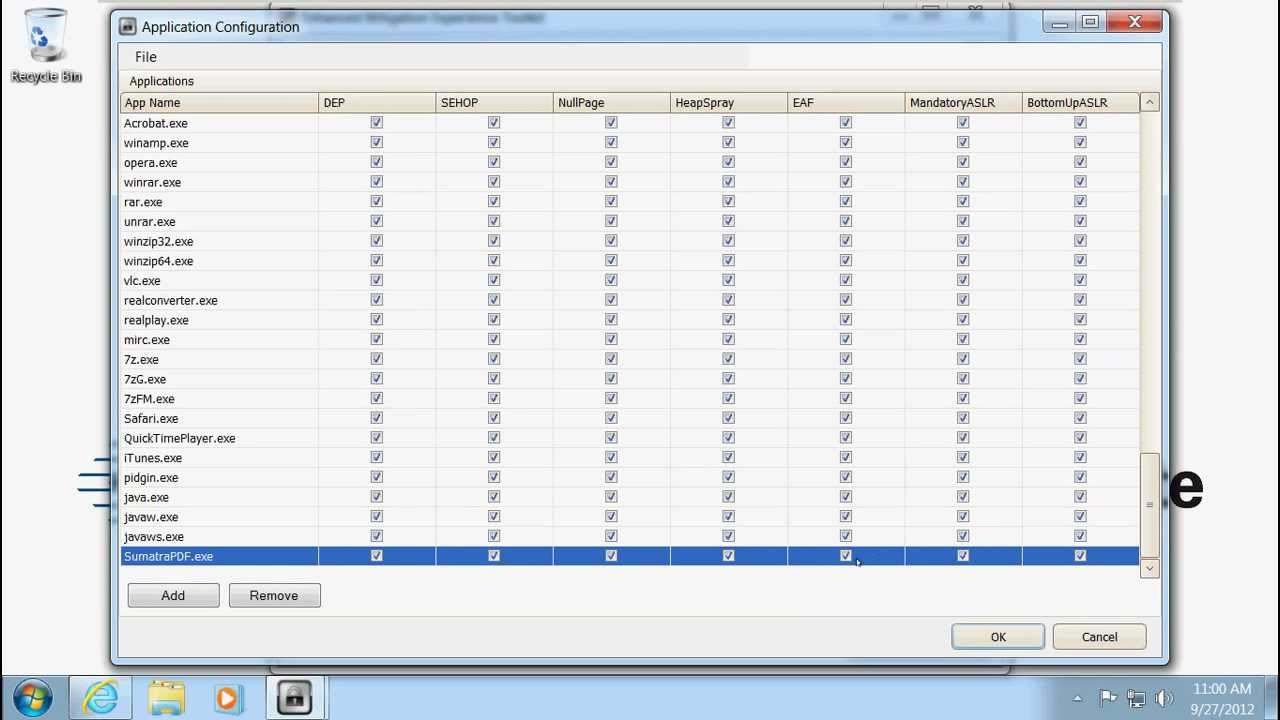Select the QuickTimePlayer.exe row
Screen dimensions: 1280x720
pyautogui.click(x=630, y=438)
